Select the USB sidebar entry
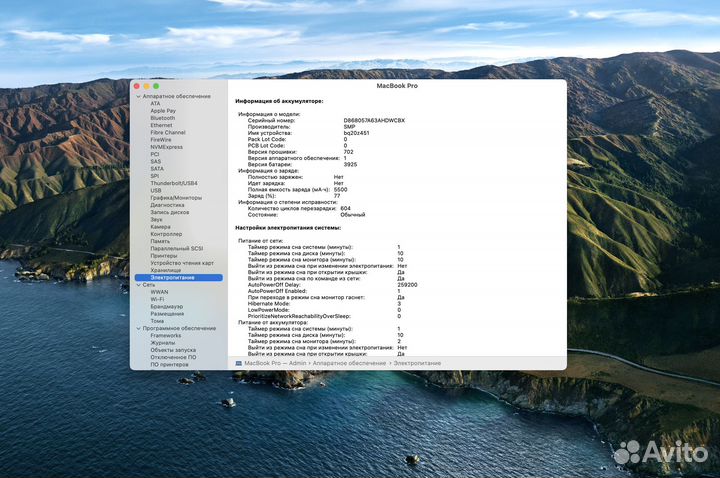 click(156, 190)
